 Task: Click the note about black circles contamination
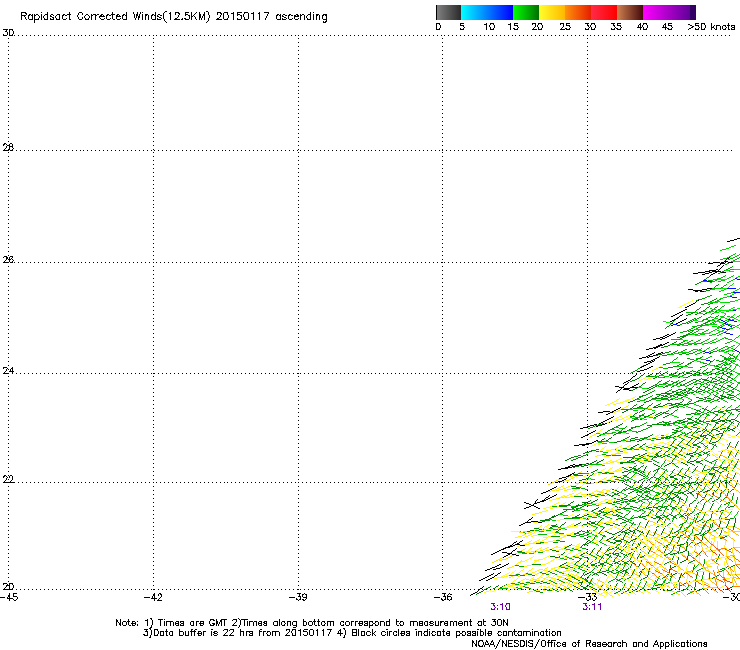coord(449,633)
